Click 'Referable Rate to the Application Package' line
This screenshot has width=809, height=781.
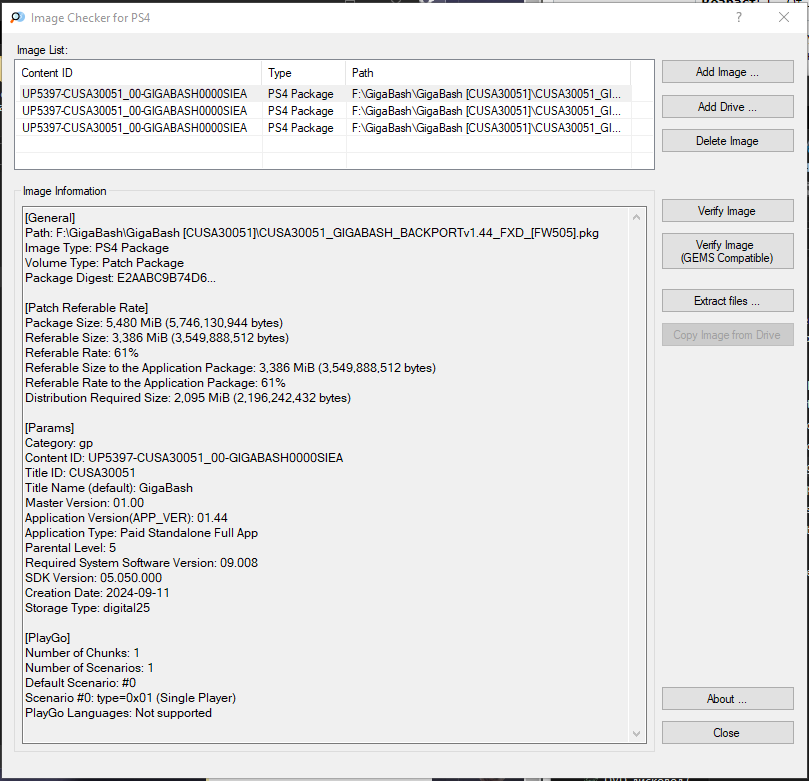click(x=155, y=383)
